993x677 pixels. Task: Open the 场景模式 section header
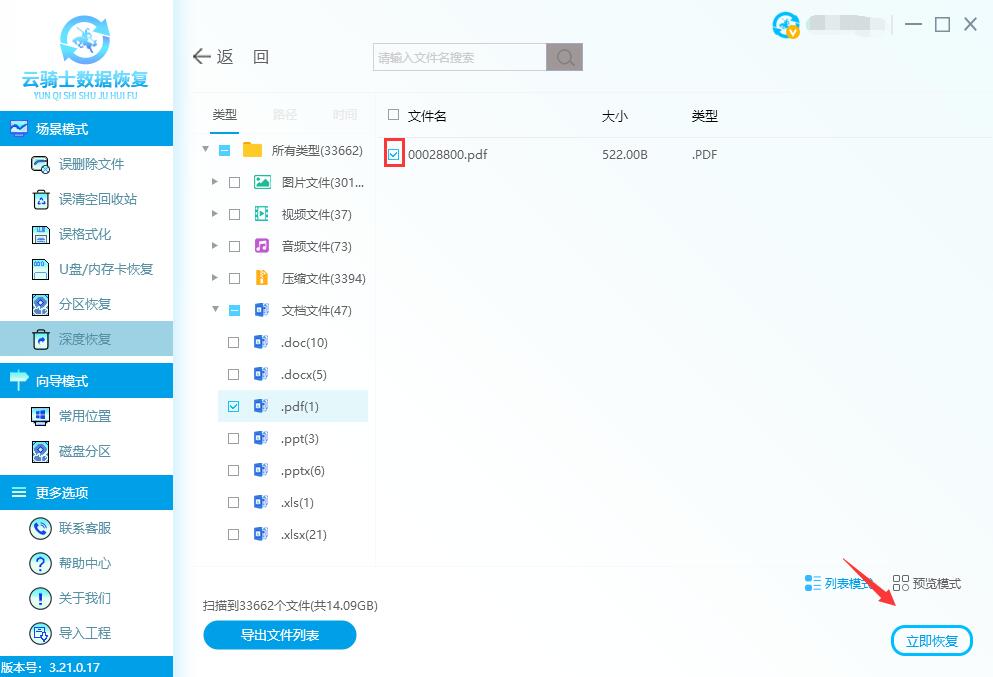(x=86, y=129)
